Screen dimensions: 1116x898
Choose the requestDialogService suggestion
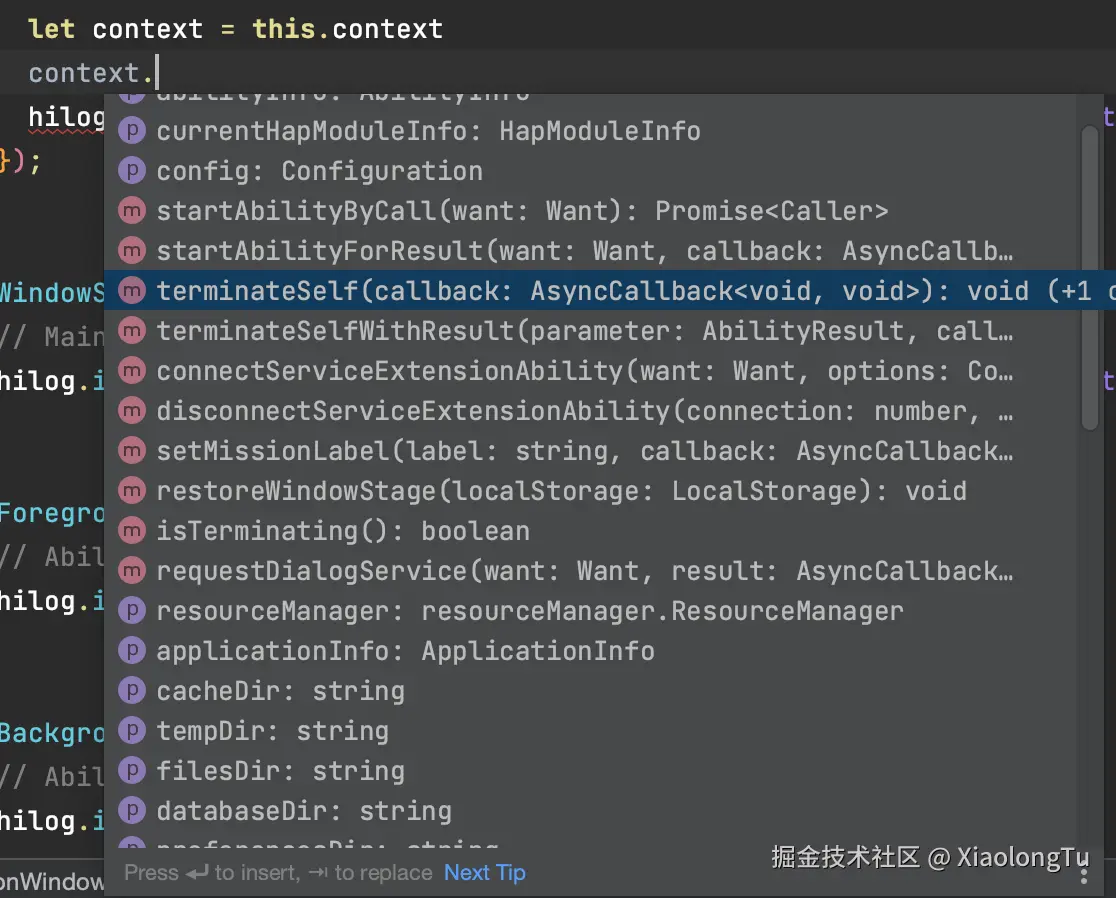[x=584, y=571]
